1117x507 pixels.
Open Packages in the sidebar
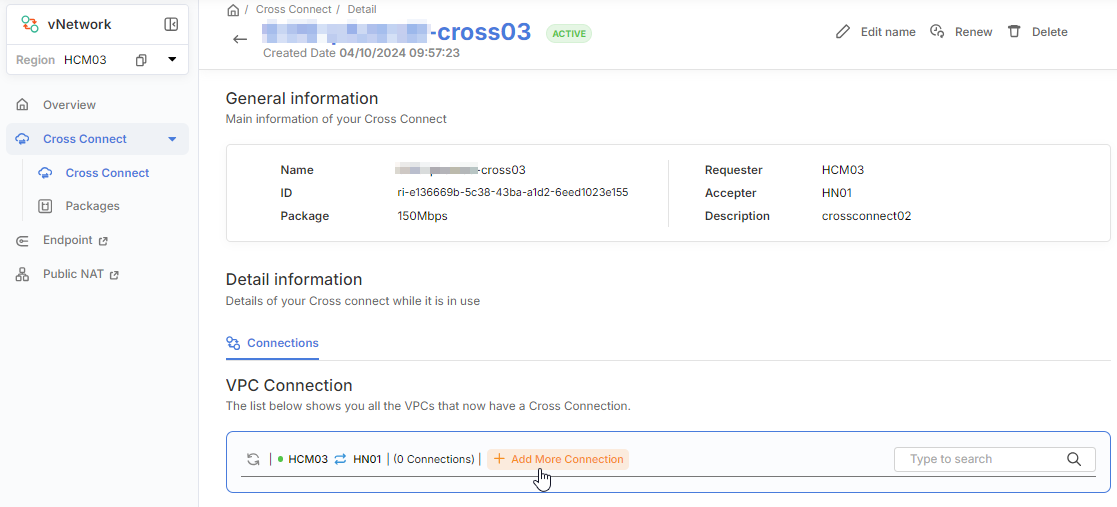point(92,206)
